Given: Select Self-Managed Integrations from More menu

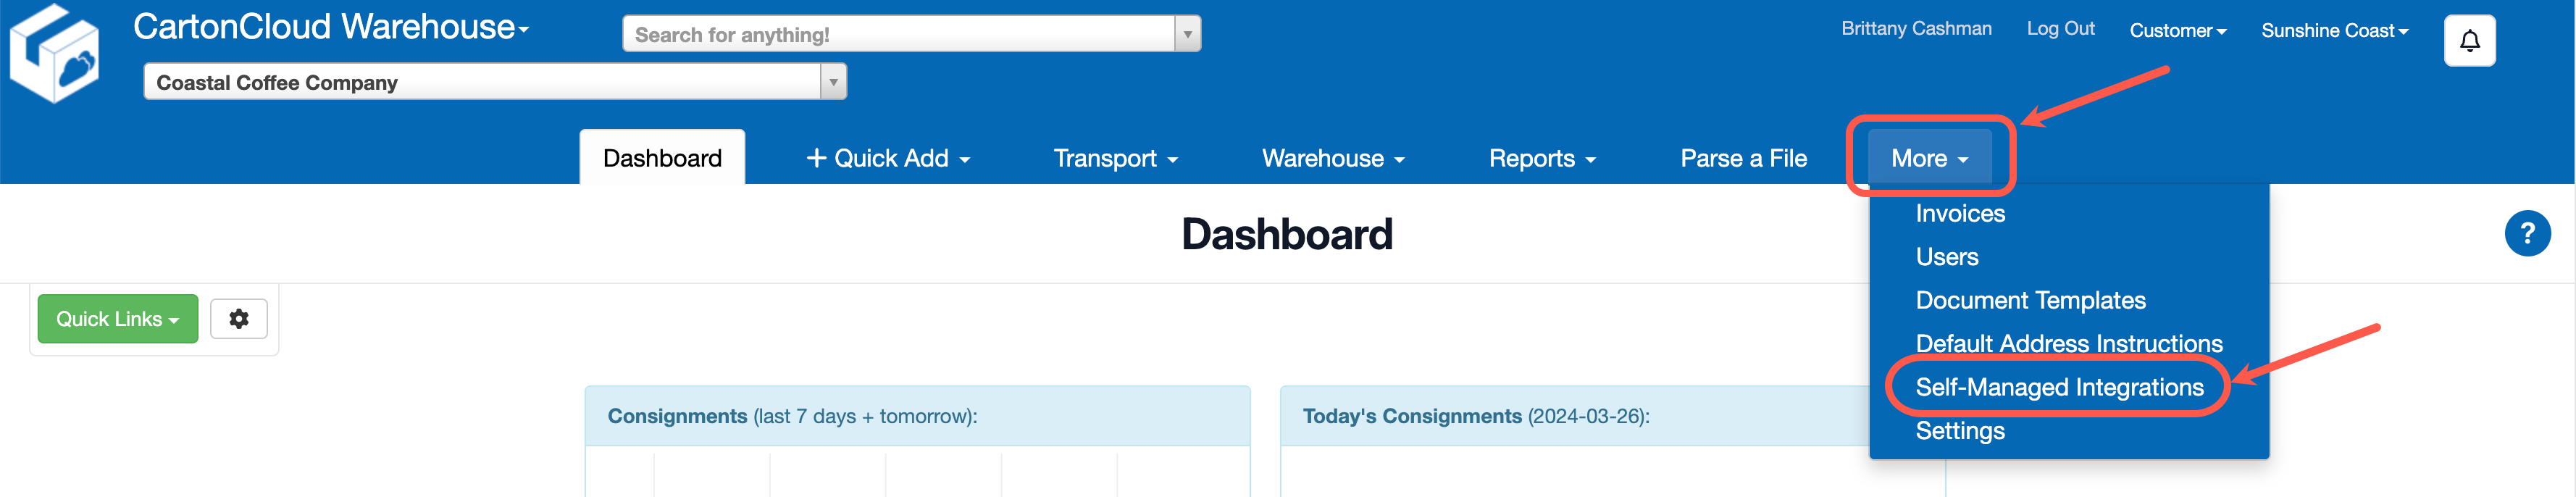Looking at the screenshot, I should 2059,387.
